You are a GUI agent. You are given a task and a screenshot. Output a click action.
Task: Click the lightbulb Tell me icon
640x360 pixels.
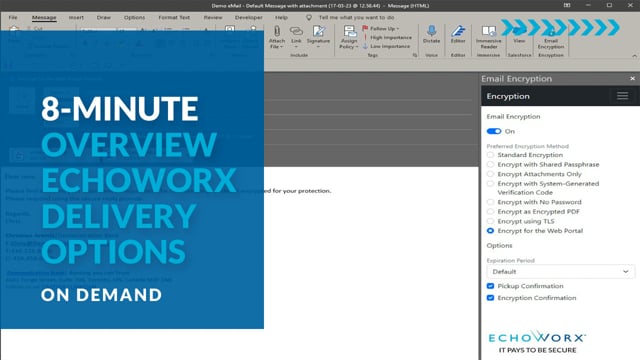(x=309, y=18)
